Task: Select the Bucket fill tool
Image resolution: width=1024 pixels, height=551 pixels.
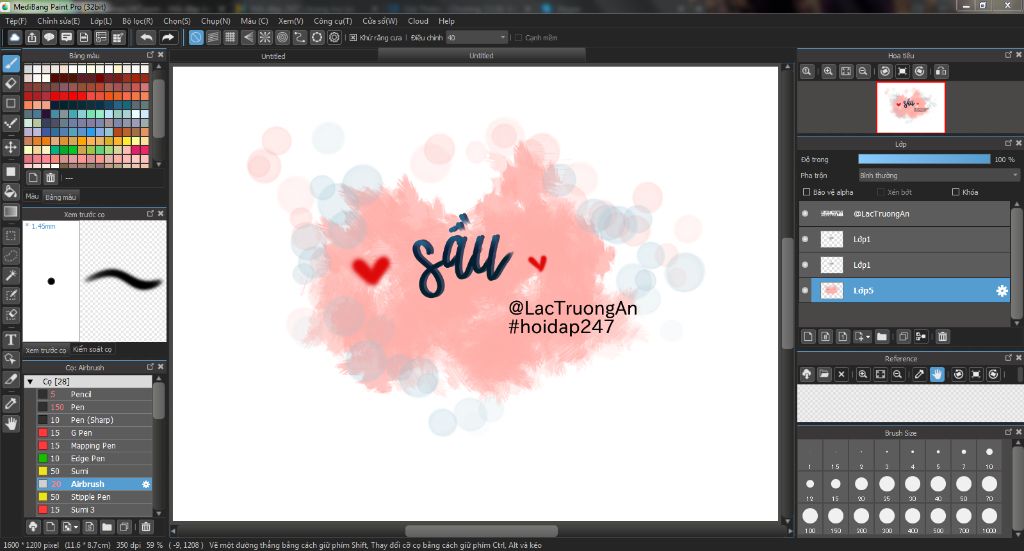Action: 10,191
